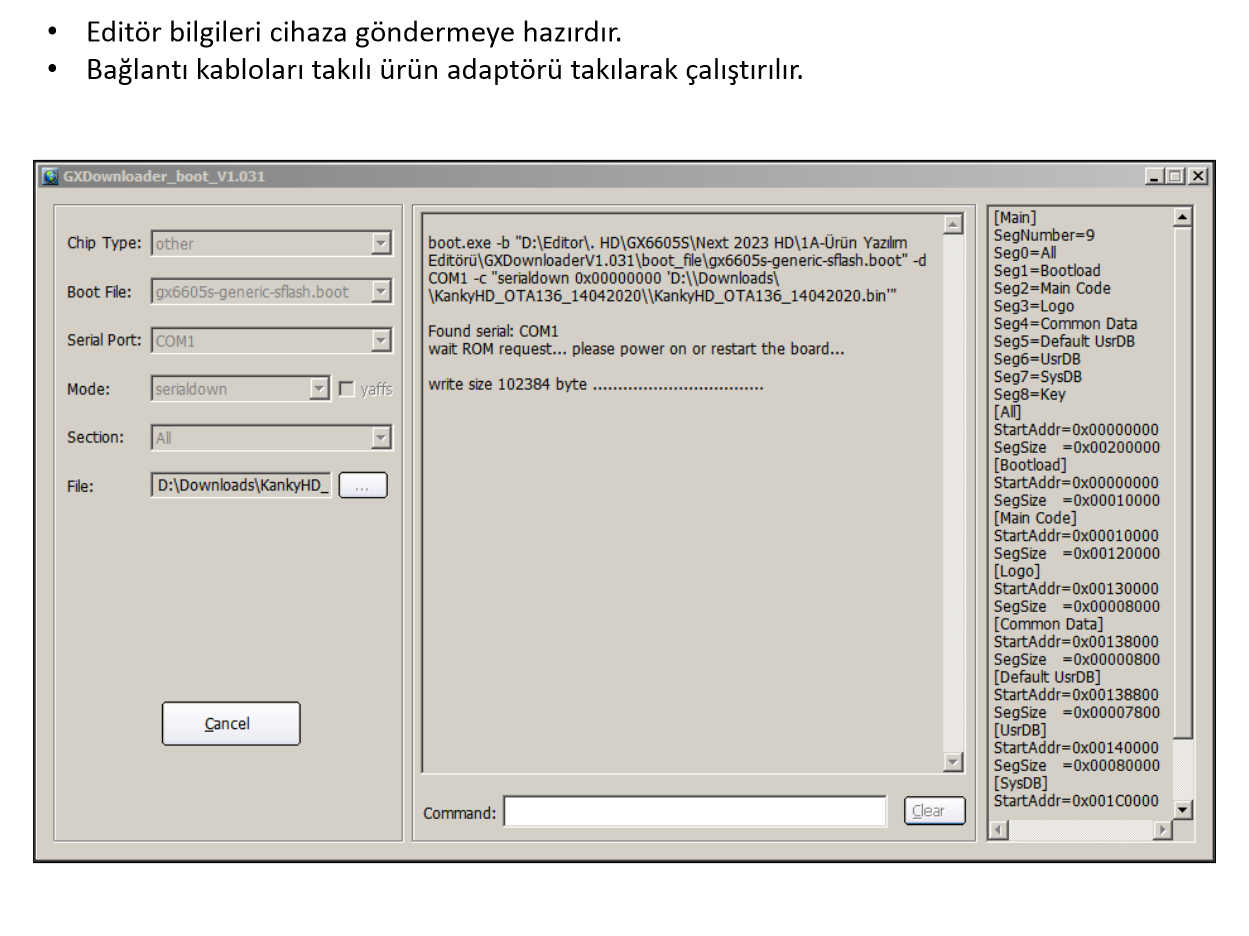1249x936 pixels.
Task: Close the GXDownloader window
Action: tap(1198, 176)
